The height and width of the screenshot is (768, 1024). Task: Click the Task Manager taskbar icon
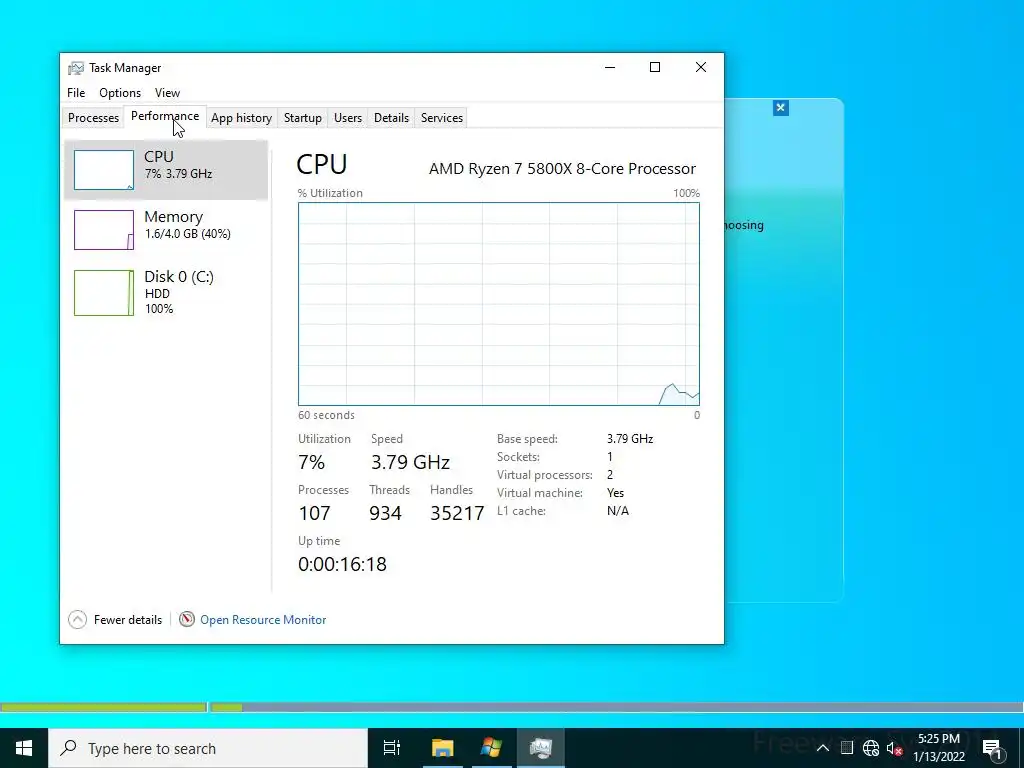[x=541, y=748]
